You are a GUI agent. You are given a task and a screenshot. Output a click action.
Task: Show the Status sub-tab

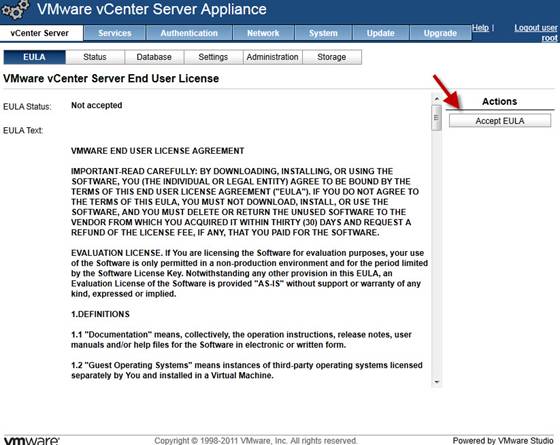click(95, 57)
